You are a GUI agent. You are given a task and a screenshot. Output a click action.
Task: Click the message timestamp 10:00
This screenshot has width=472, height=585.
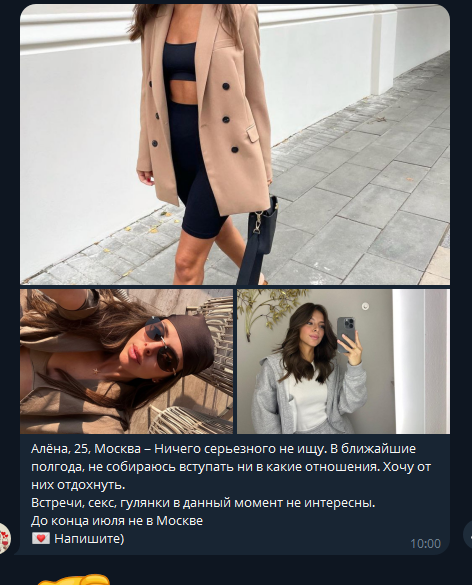point(425,544)
